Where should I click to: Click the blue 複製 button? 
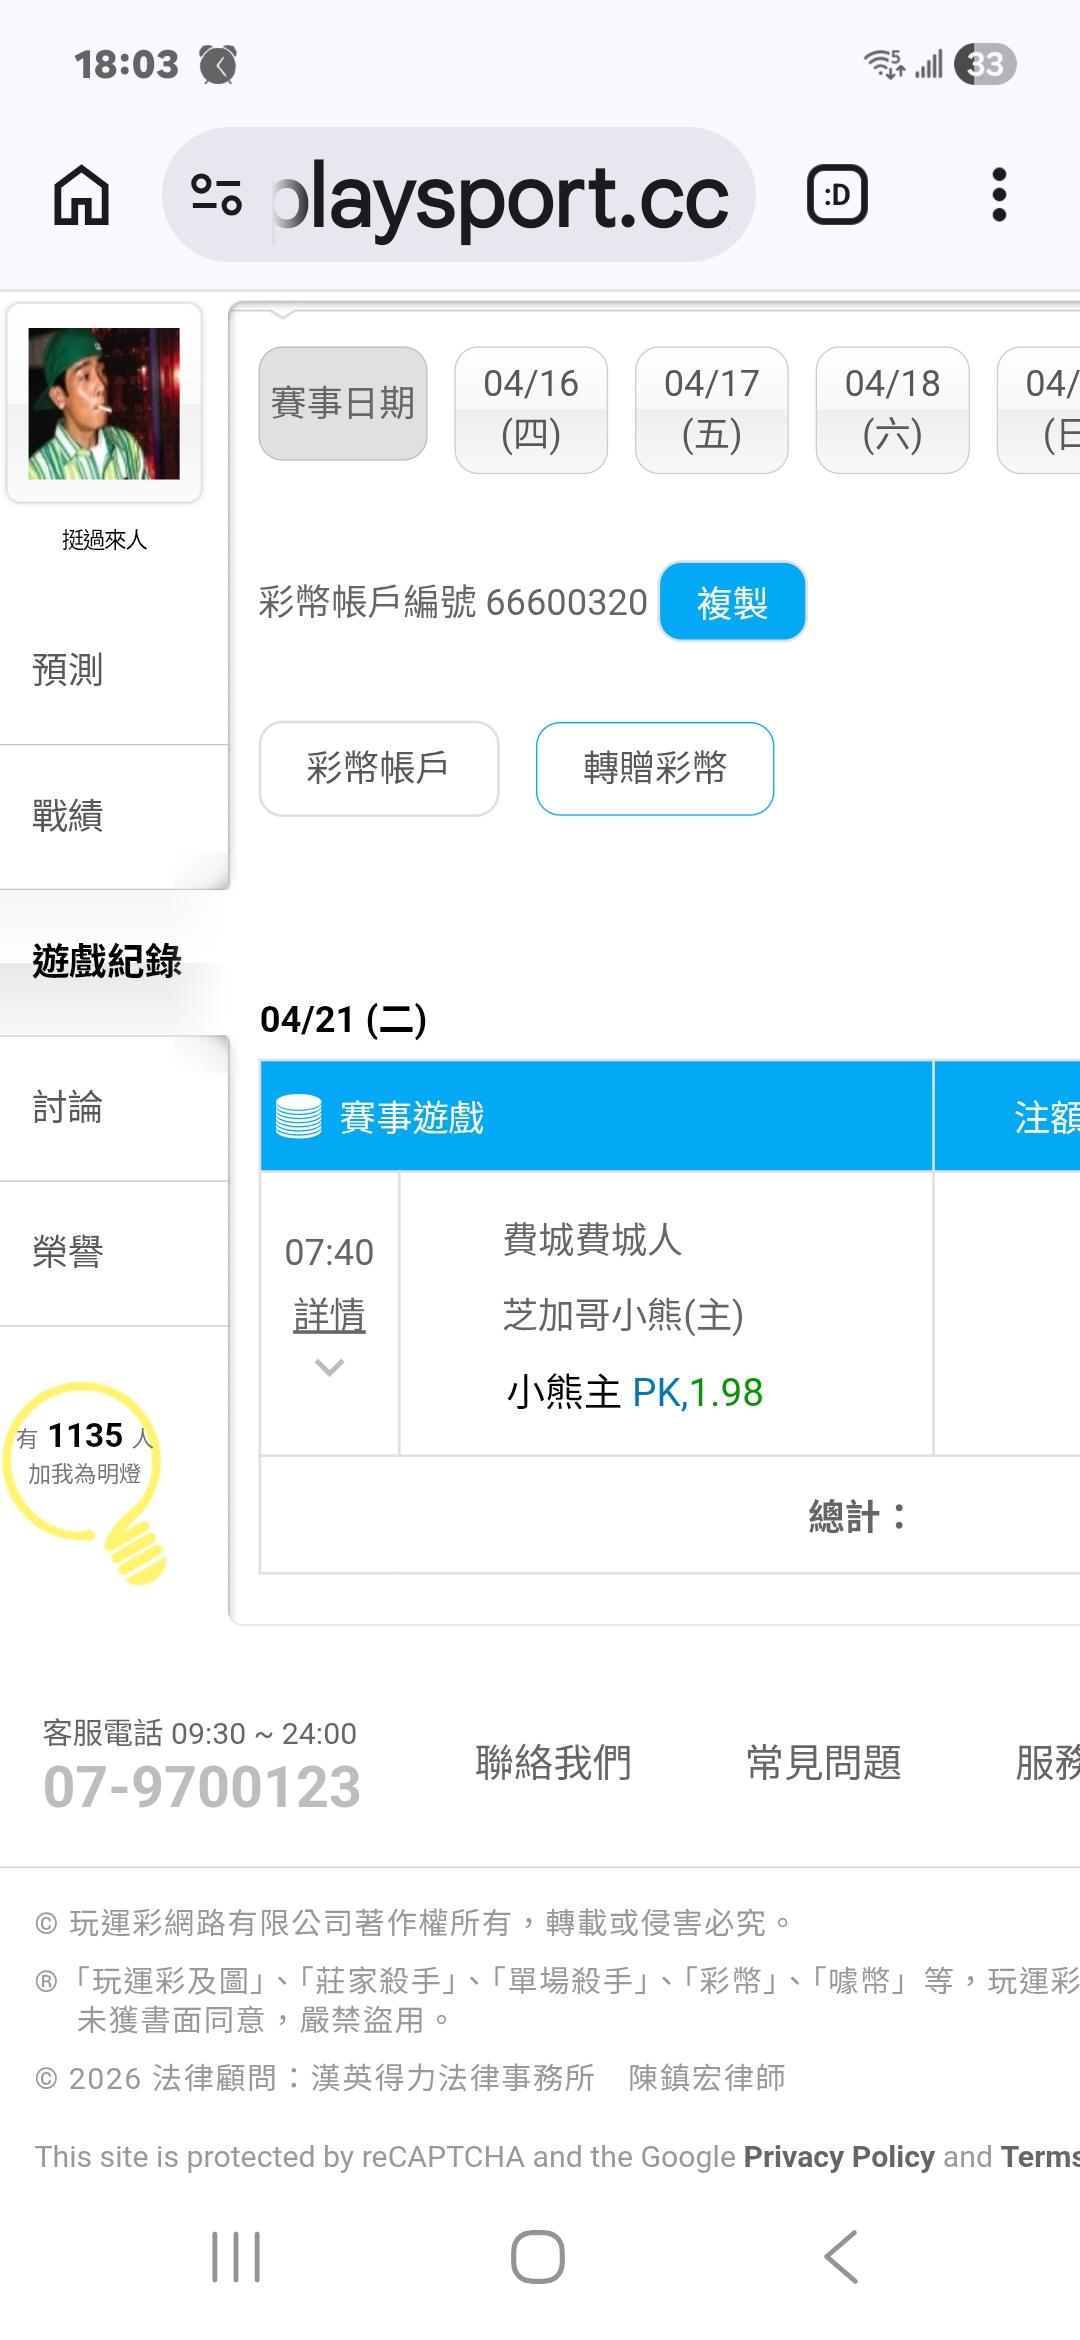[732, 602]
